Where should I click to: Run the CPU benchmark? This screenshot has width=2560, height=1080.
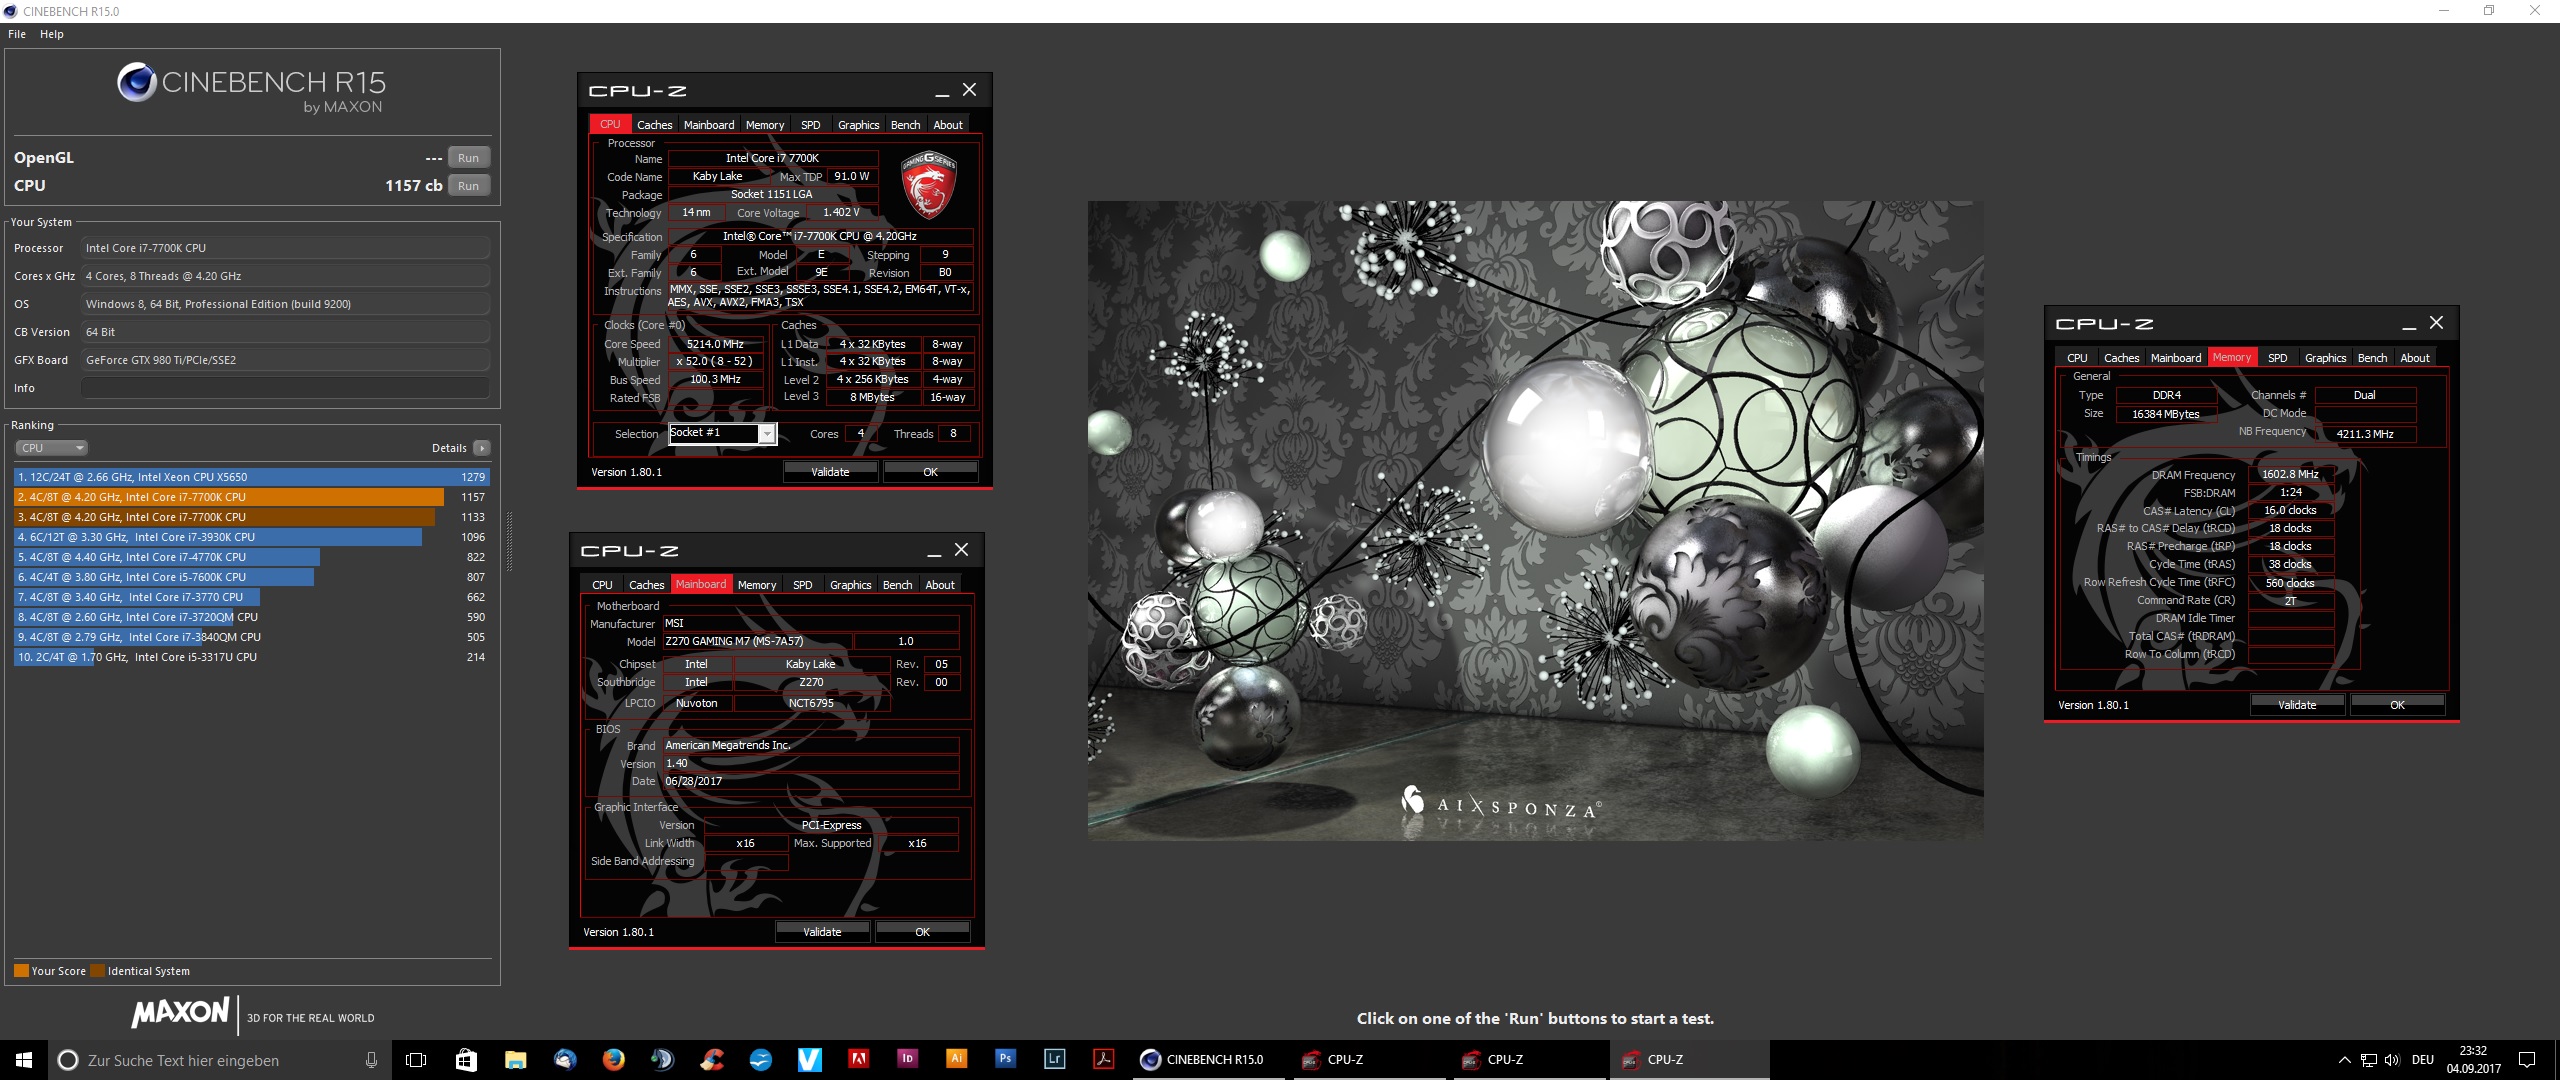(468, 186)
